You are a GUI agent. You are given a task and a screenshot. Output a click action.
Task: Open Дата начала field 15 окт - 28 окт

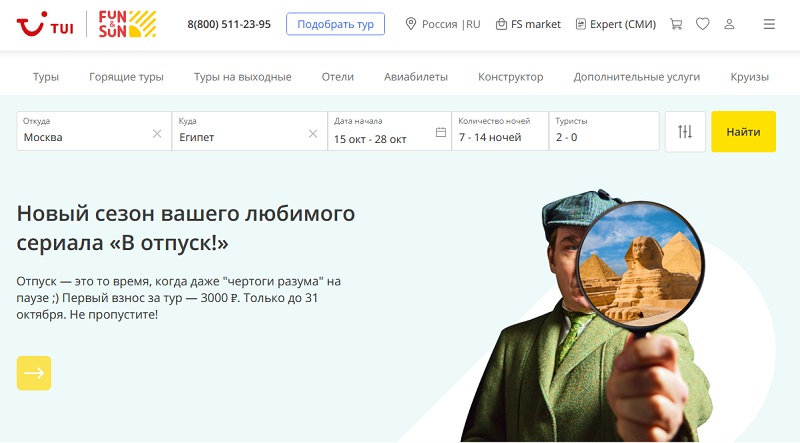click(389, 131)
